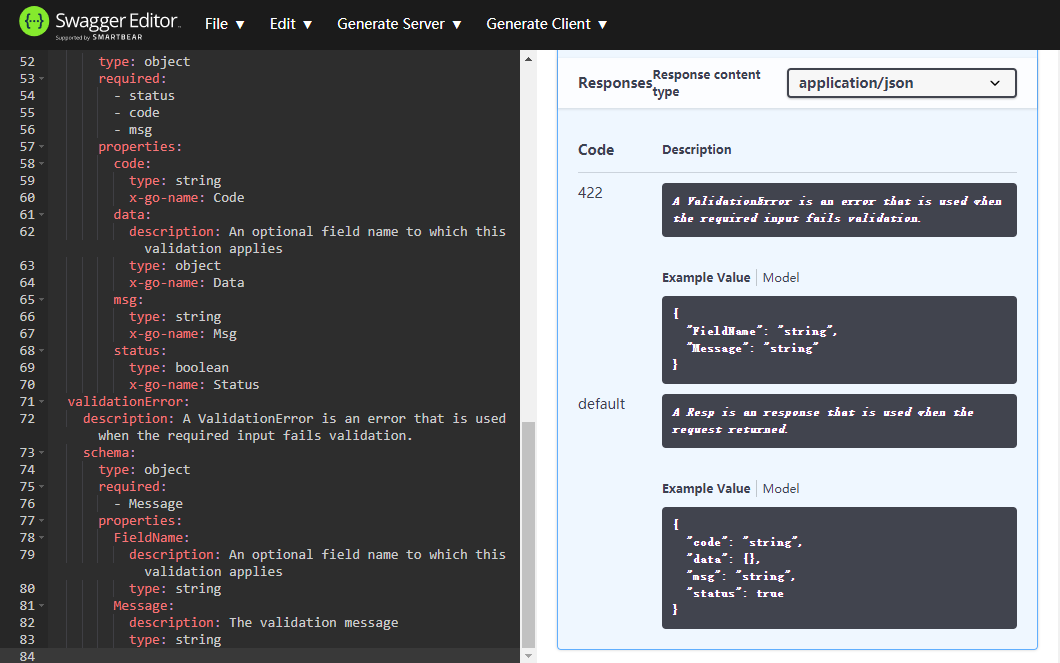The image size is (1060, 663).
Task: Click the default Resp description box
Action: point(839,421)
